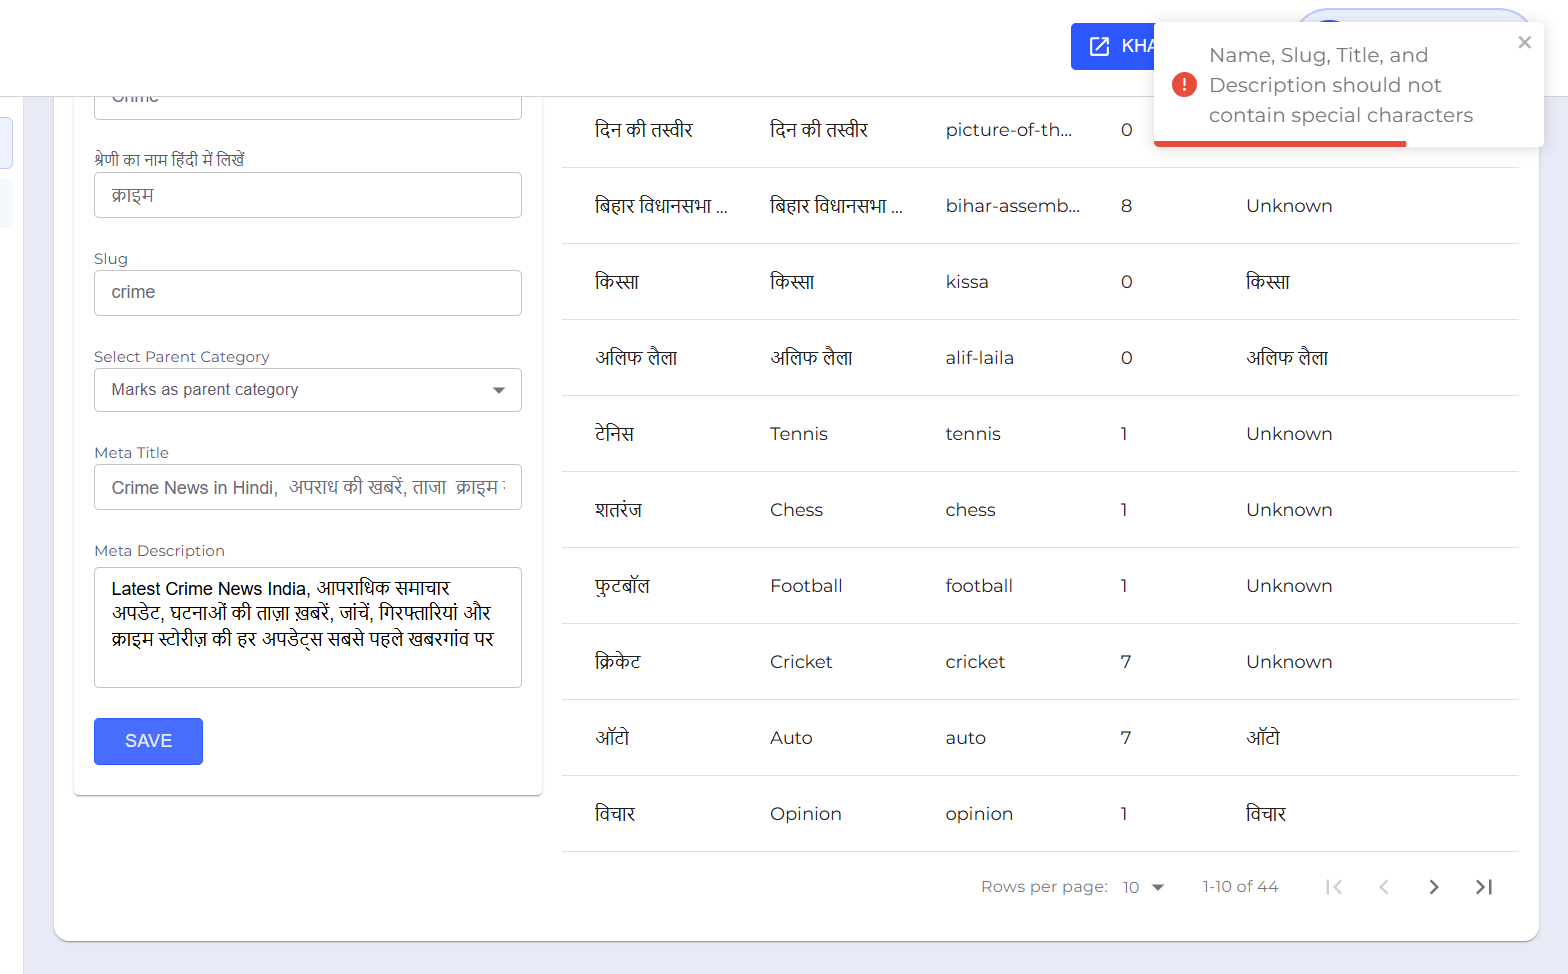Click the external link icon on blue button
Screen dimensions: 1568x974
click(x=1099, y=46)
